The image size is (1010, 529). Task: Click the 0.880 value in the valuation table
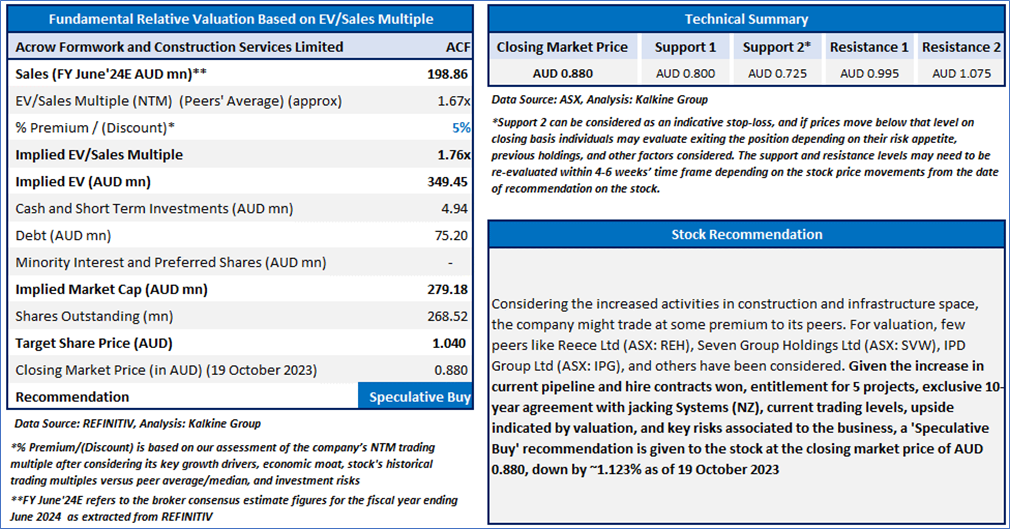tap(451, 370)
